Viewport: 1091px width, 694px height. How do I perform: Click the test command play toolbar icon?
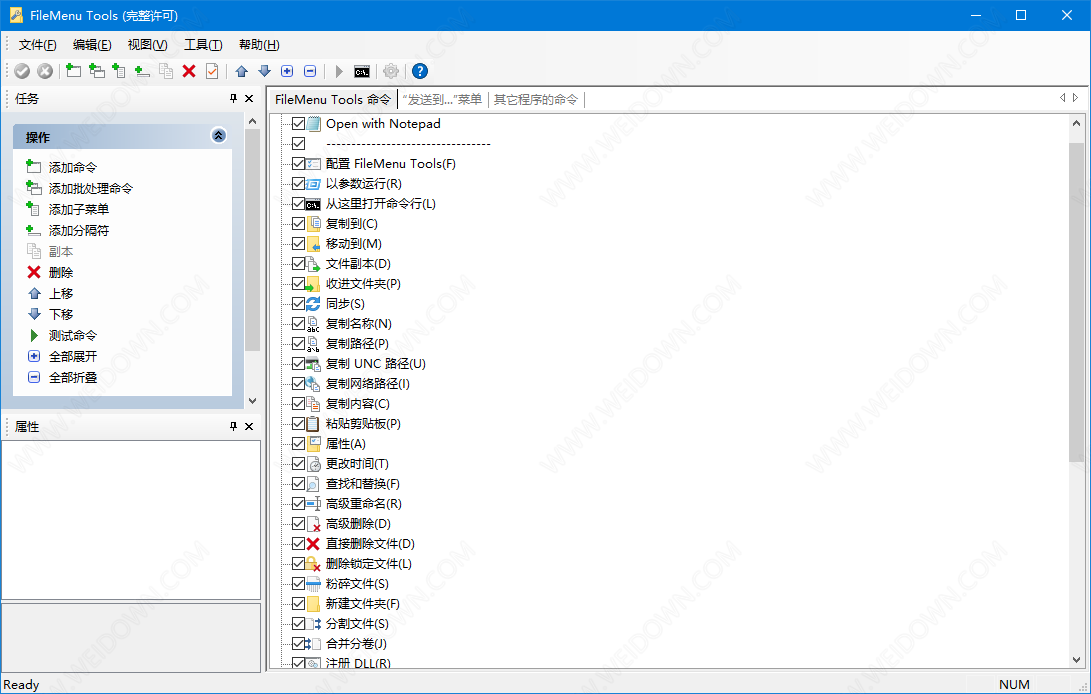click(x=339, y=71)
